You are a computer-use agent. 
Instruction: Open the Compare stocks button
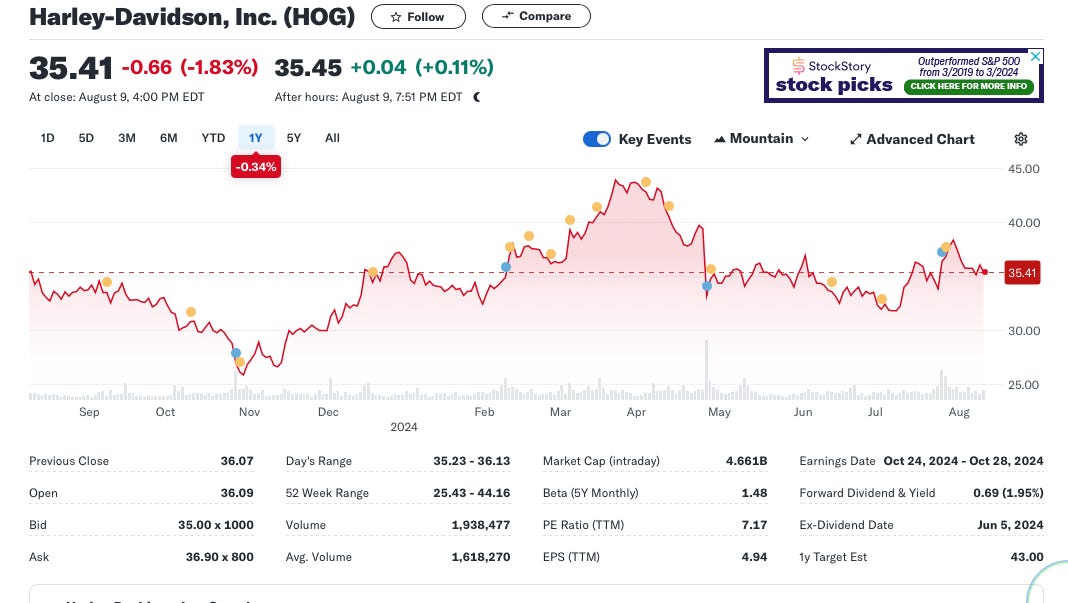coord(536,16)
